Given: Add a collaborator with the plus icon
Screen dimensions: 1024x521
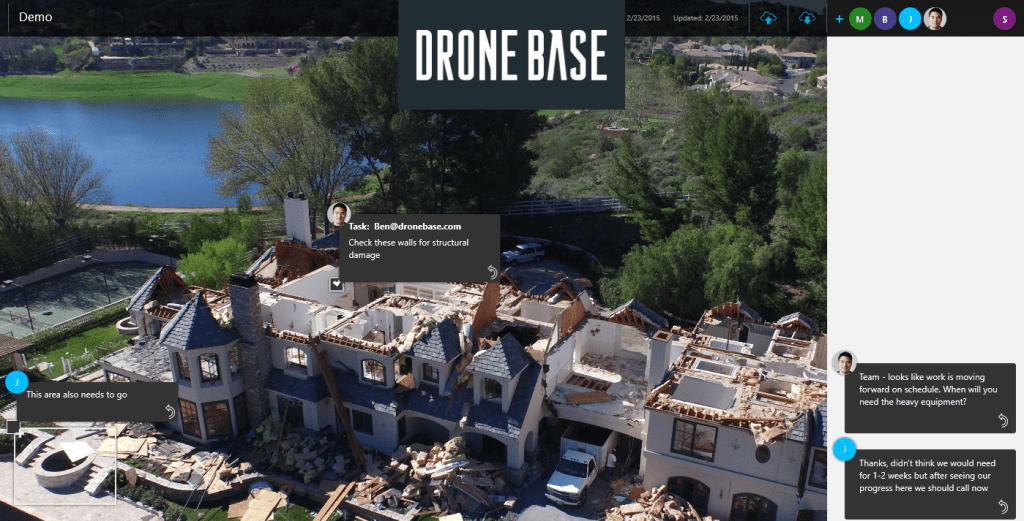Looking at the screenshot, I should (x=839, y=19).
